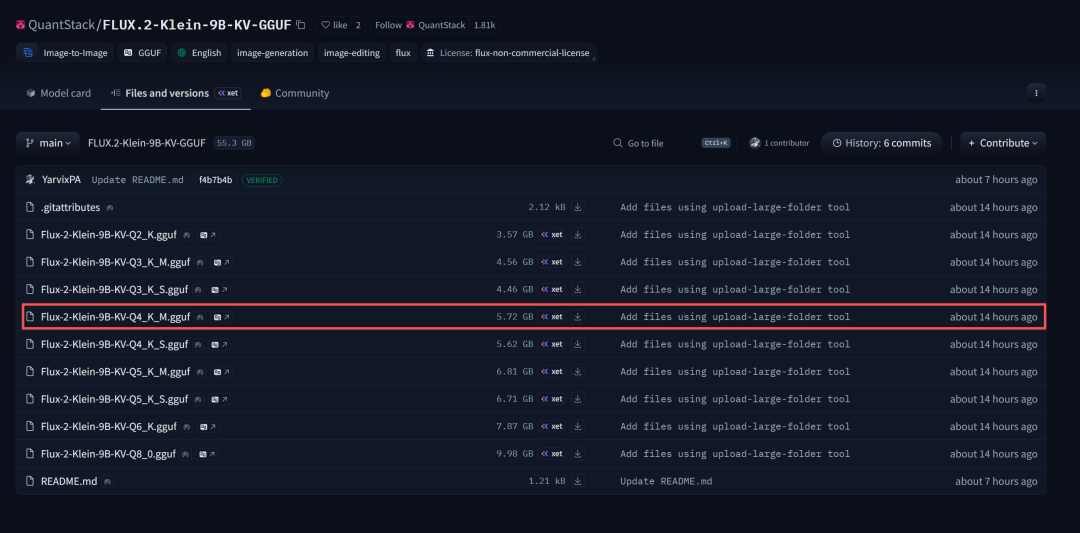Download Flux-2-Klein-9B-KV-Q5_K_S.gguf
Screen dimensions: 1080x533
tap(578, 399)
